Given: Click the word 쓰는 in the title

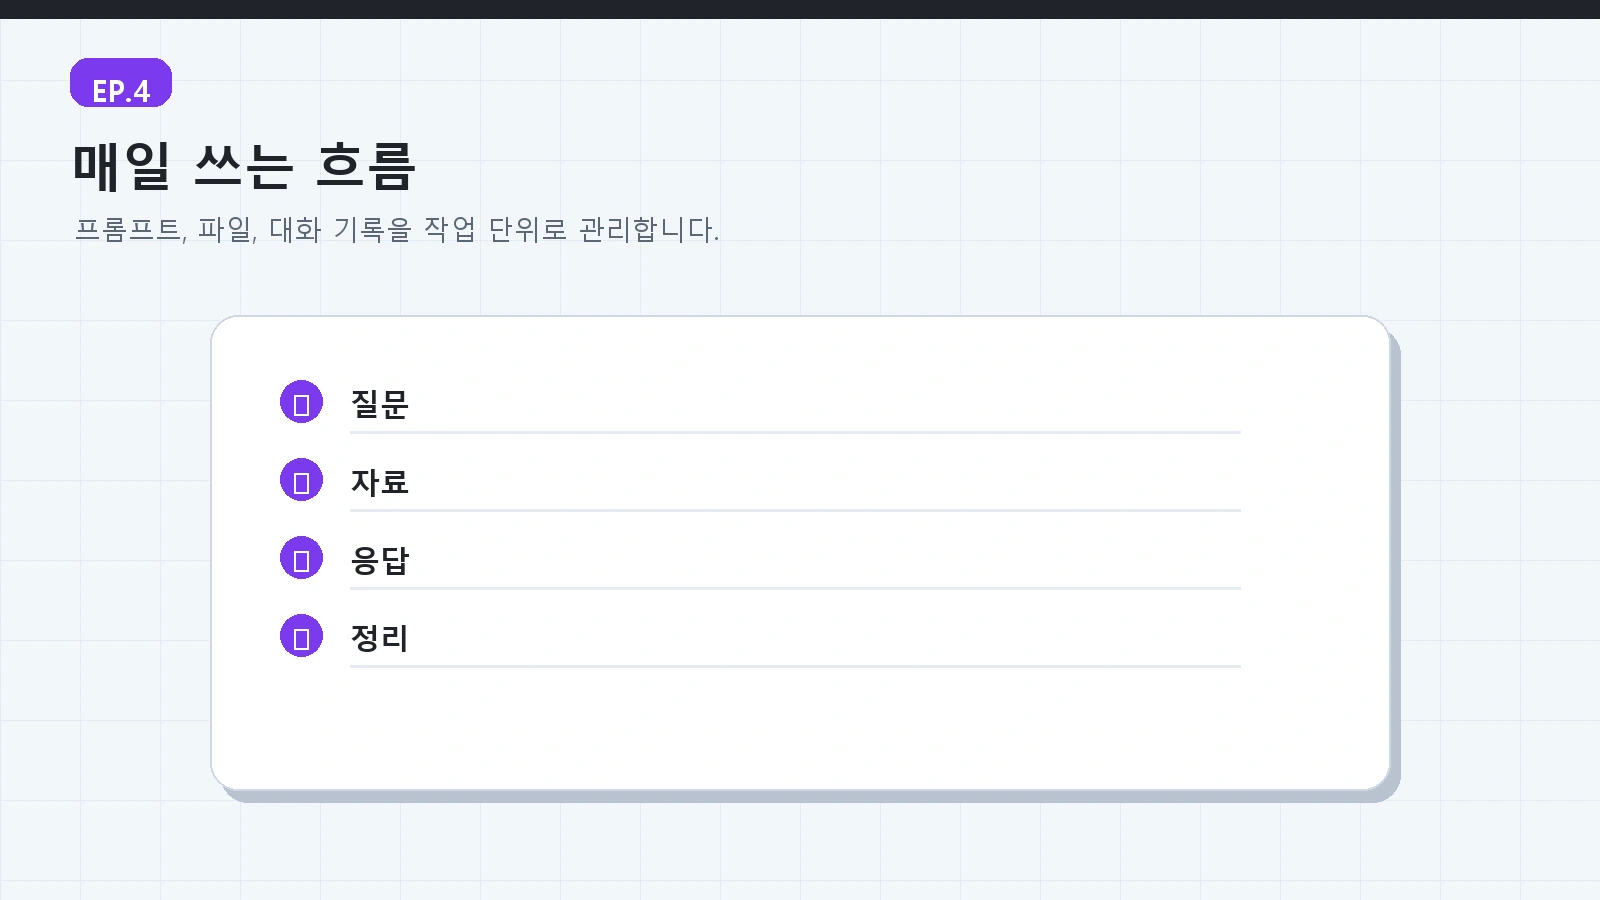Looking at the screenshot, I should pos(244,166).
